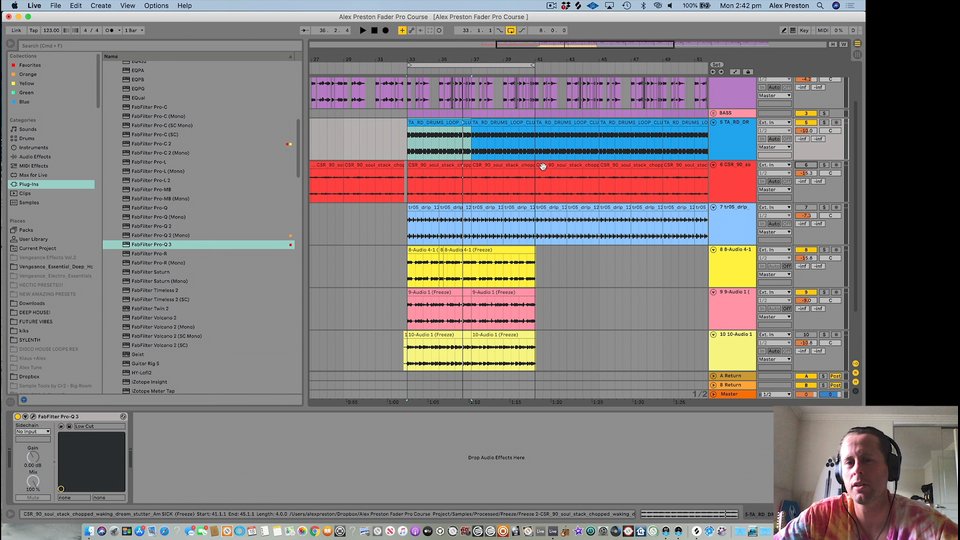Open the View menu
Image resolution: width=960 pixels, height=540 pixels.
(x=127, y=6)
